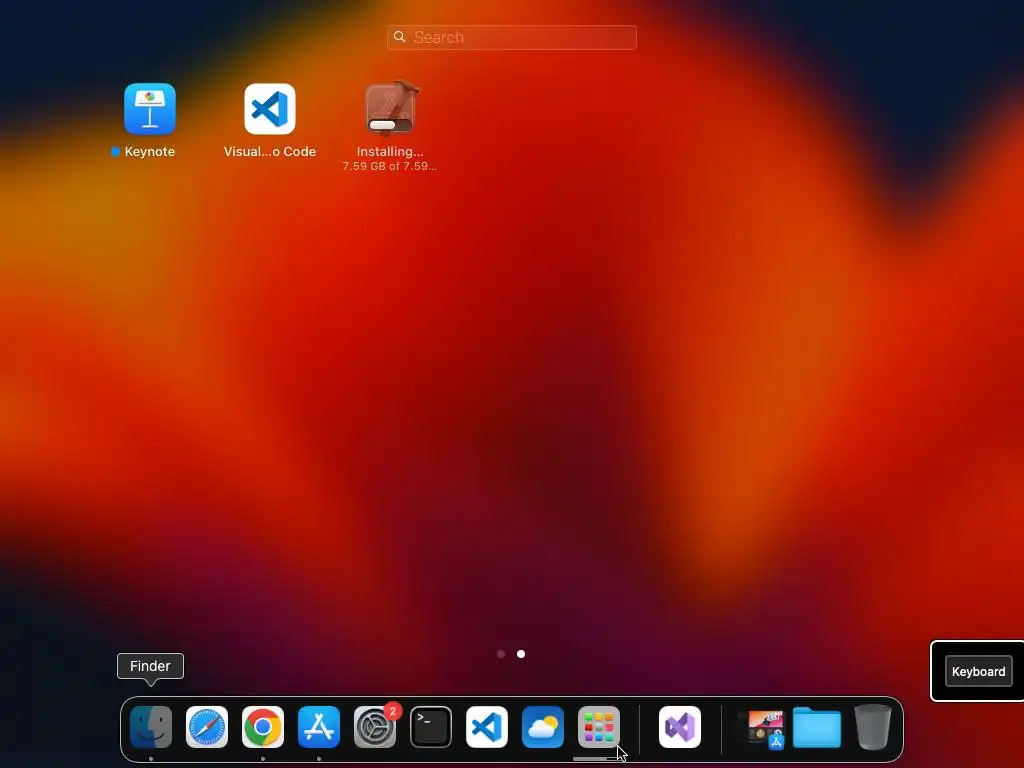Launch Google Chrome from the Dock
Image resolution: width=1024 pixels, height=768 pixels.
tap(263, 727)
